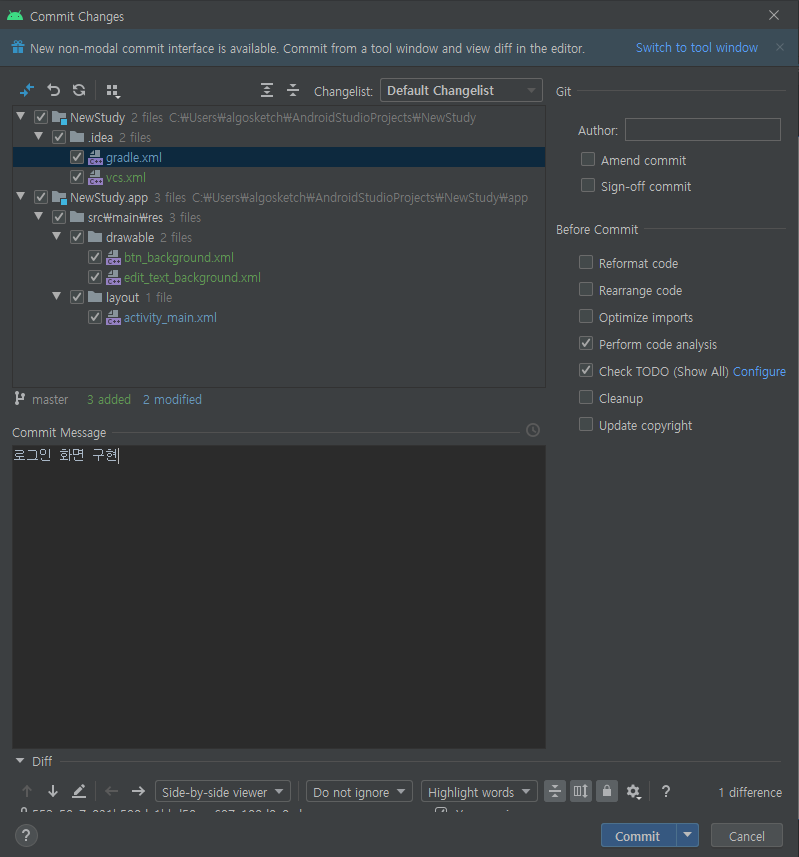This screenshot has height=857, width=799.
Task: Click the Rollback undo arrow icon
Action: point(53,90)
